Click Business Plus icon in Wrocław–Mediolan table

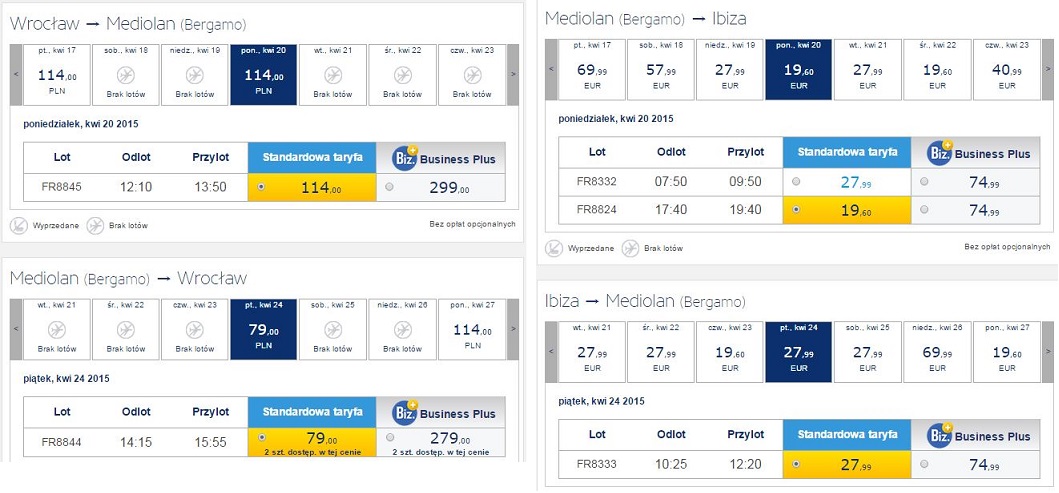coord(404,158)
